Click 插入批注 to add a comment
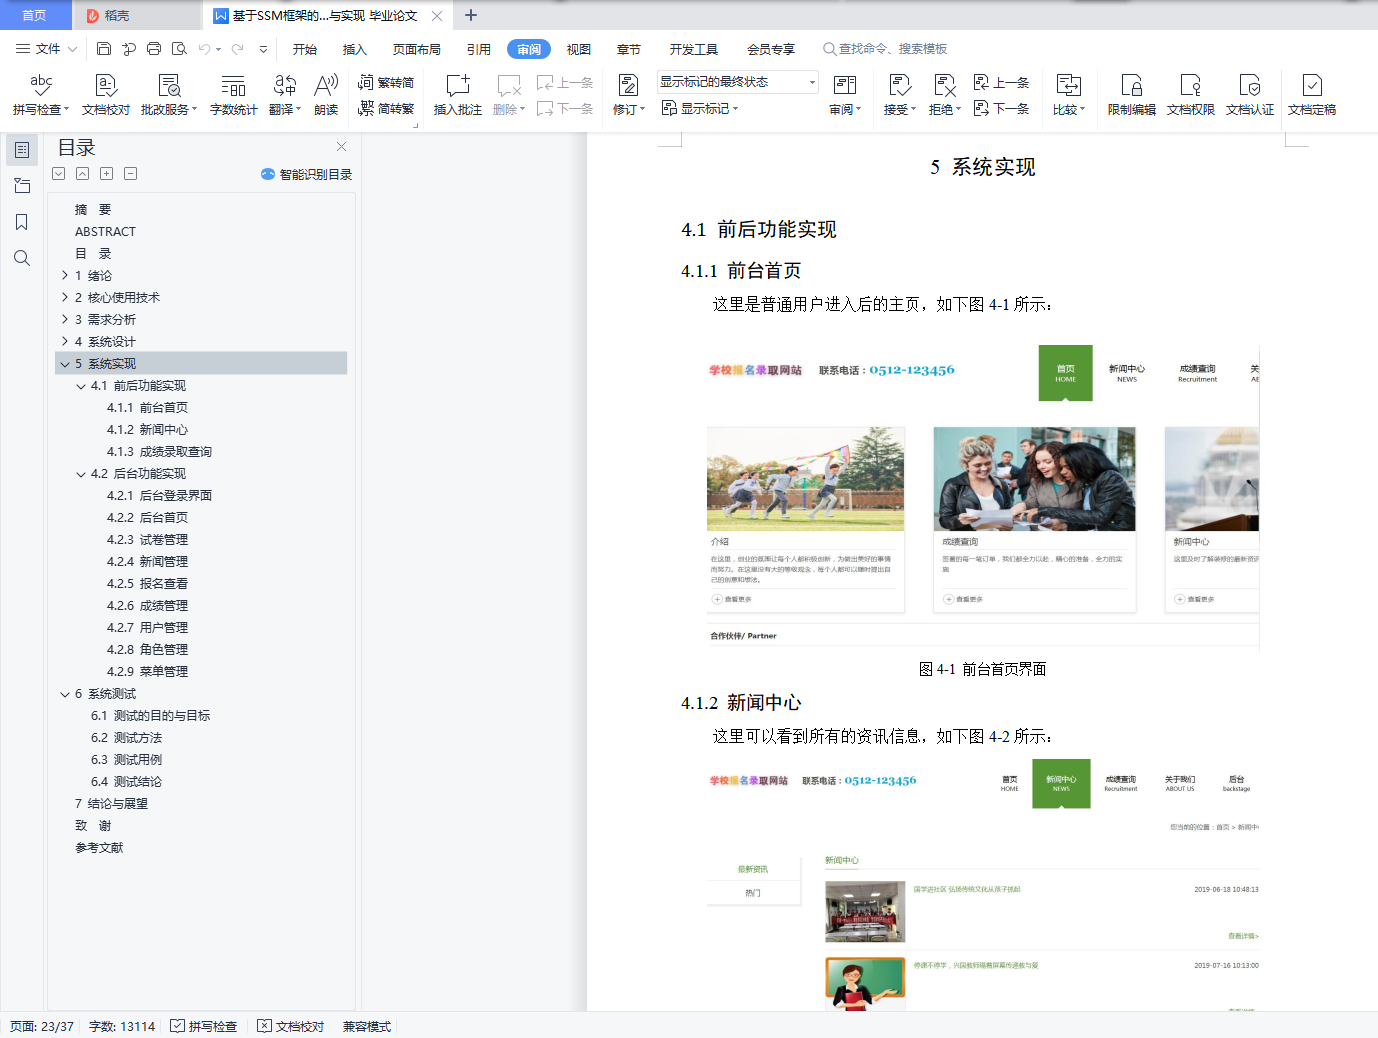 458,95
